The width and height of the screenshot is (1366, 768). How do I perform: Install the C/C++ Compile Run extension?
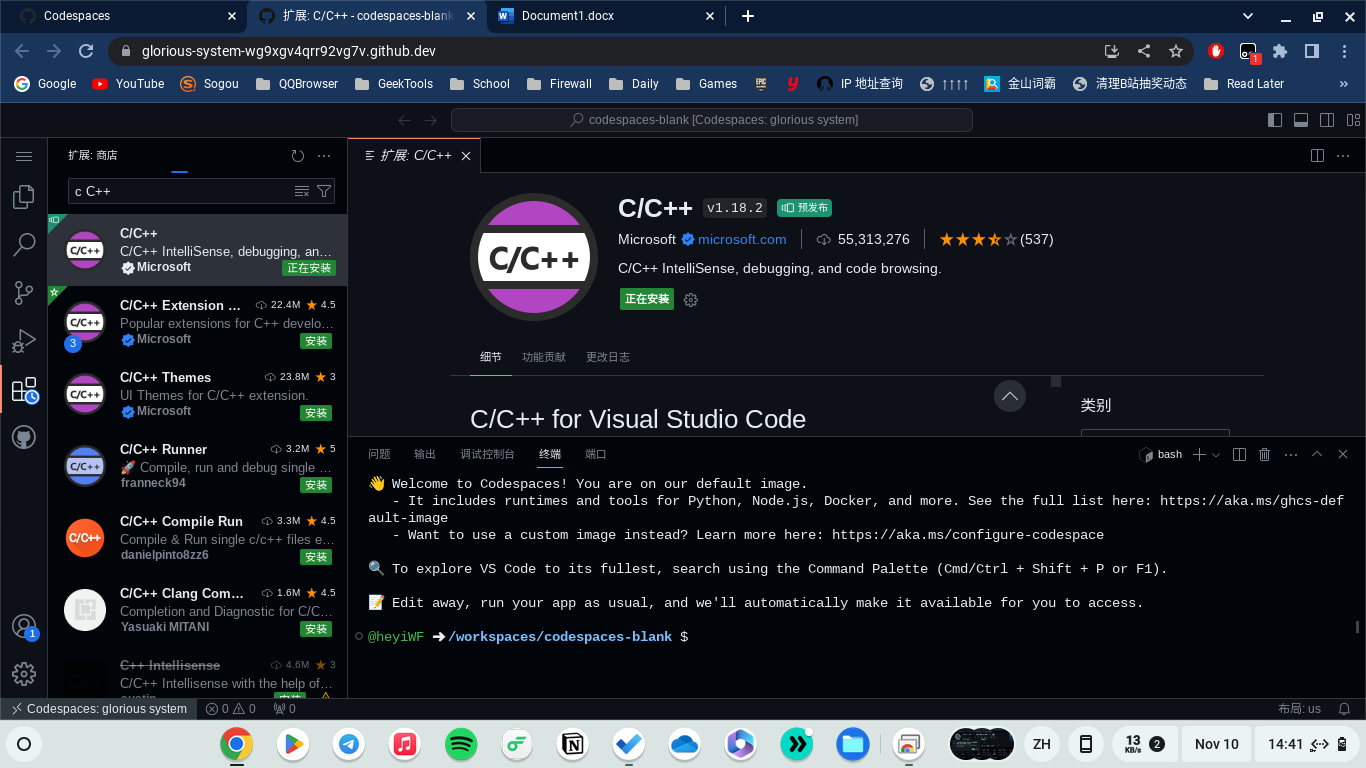pyautogui.click(x=316, y=557)
